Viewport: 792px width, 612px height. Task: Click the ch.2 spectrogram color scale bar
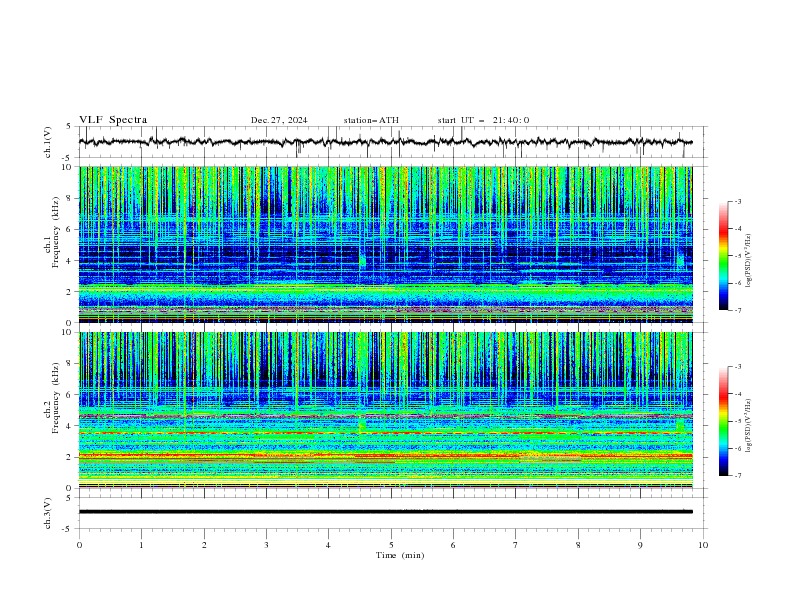[724, 421]
